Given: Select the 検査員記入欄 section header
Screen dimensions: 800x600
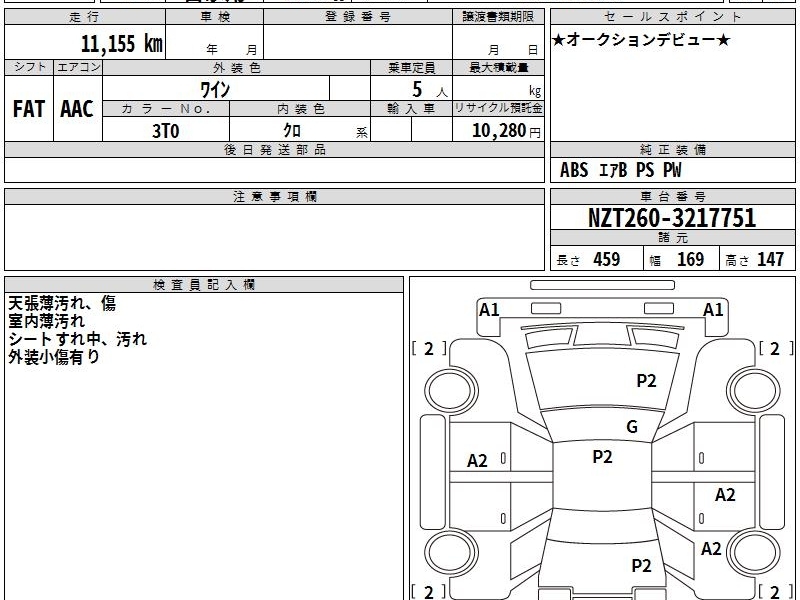Looking at the screenshot, I should [204, 285].
